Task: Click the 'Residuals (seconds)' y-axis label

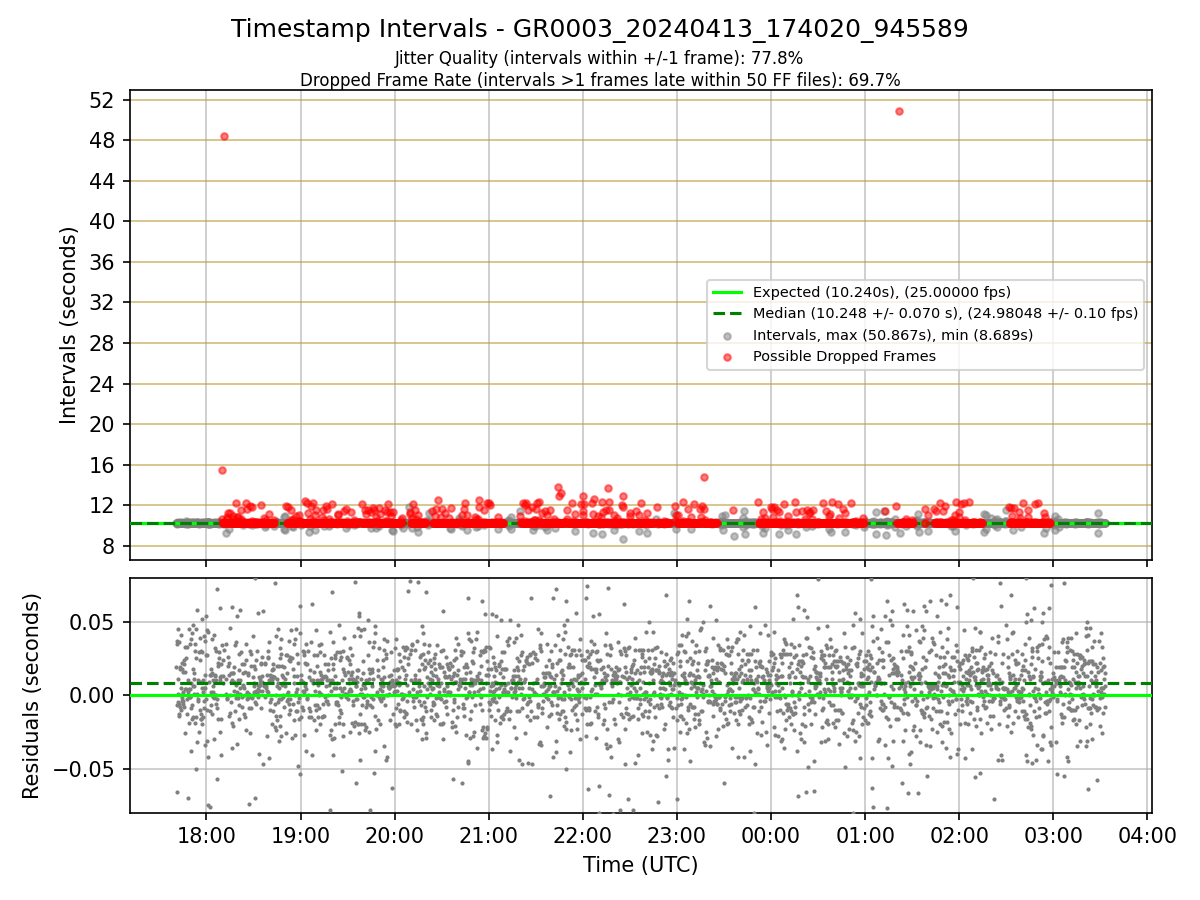Action: point(31,696)
